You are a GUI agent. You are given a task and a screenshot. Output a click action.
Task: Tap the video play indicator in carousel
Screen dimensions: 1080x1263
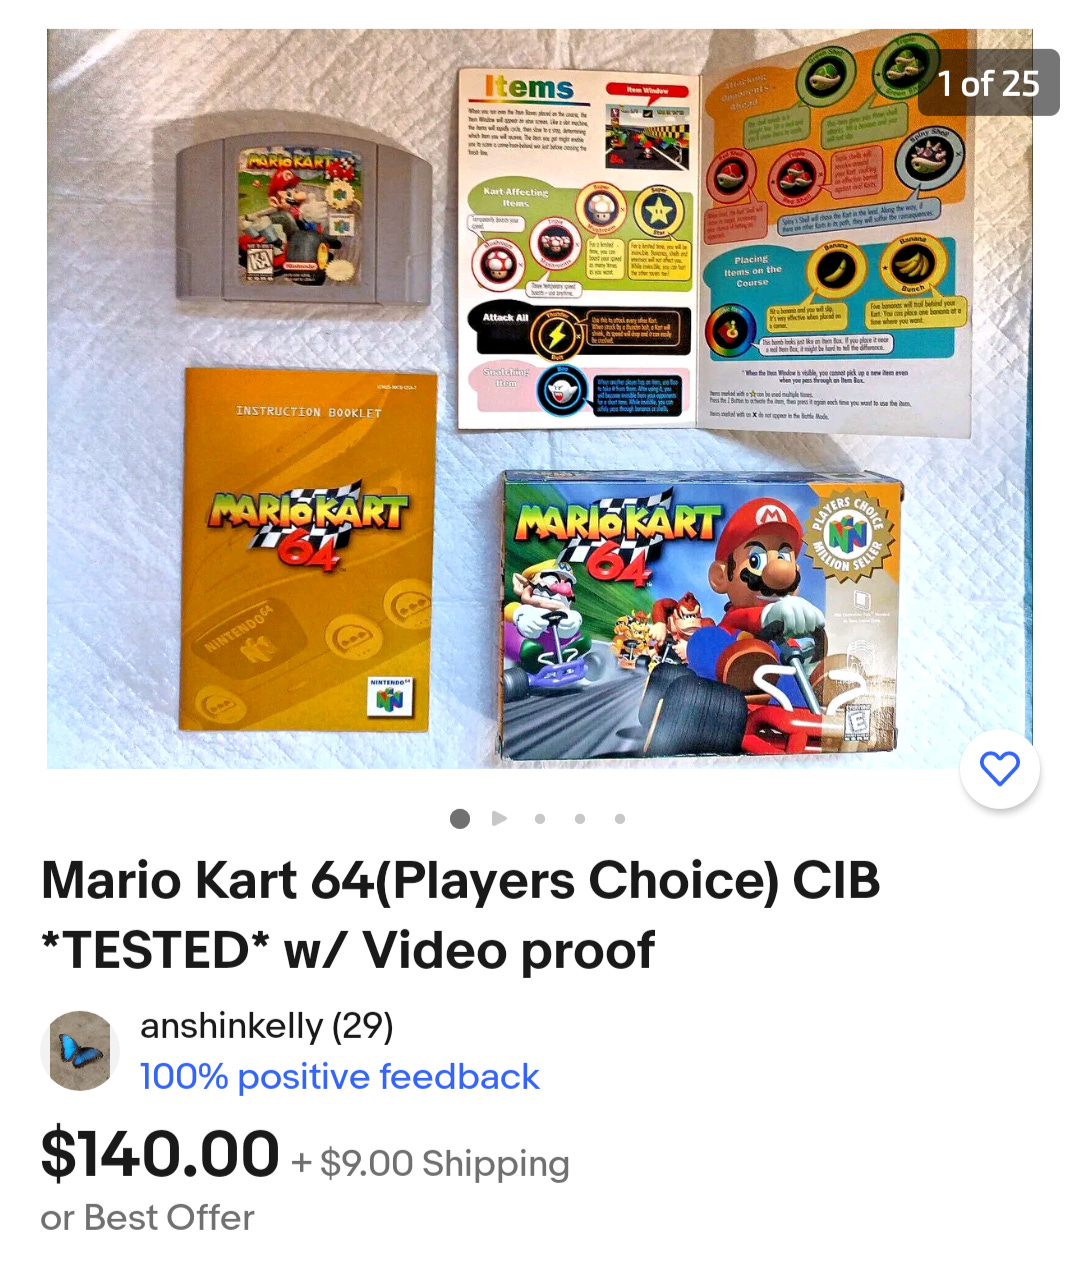500,819
